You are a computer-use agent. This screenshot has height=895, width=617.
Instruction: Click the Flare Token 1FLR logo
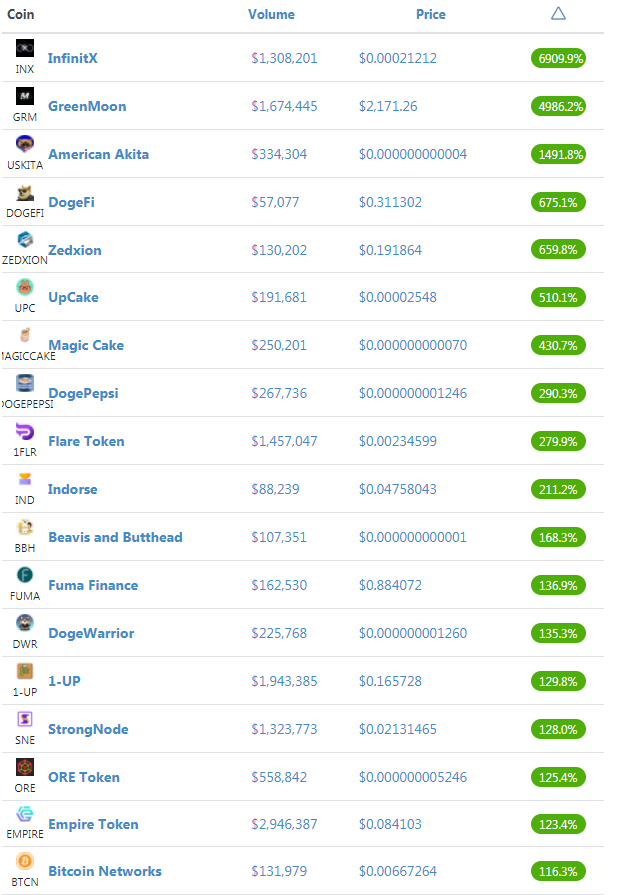pos(25,432)
